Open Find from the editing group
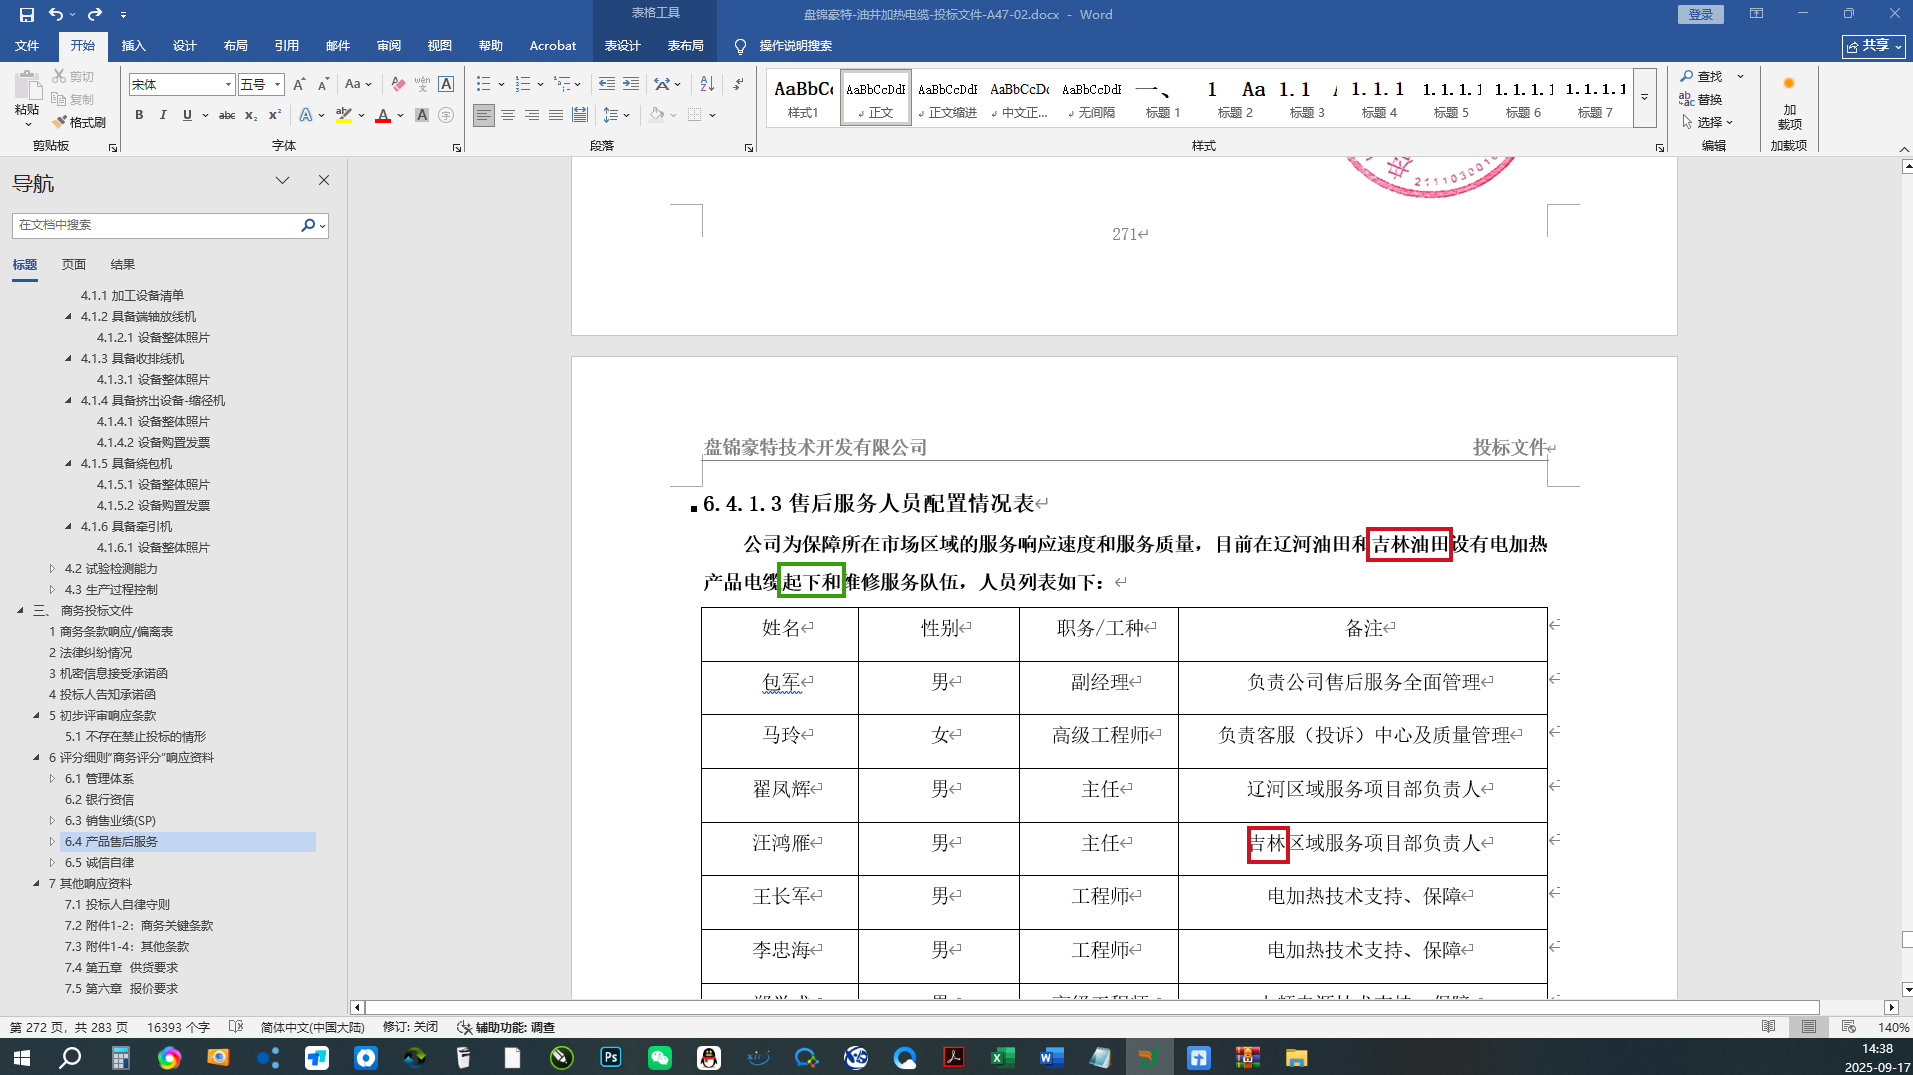 [x=1701, y=76]
